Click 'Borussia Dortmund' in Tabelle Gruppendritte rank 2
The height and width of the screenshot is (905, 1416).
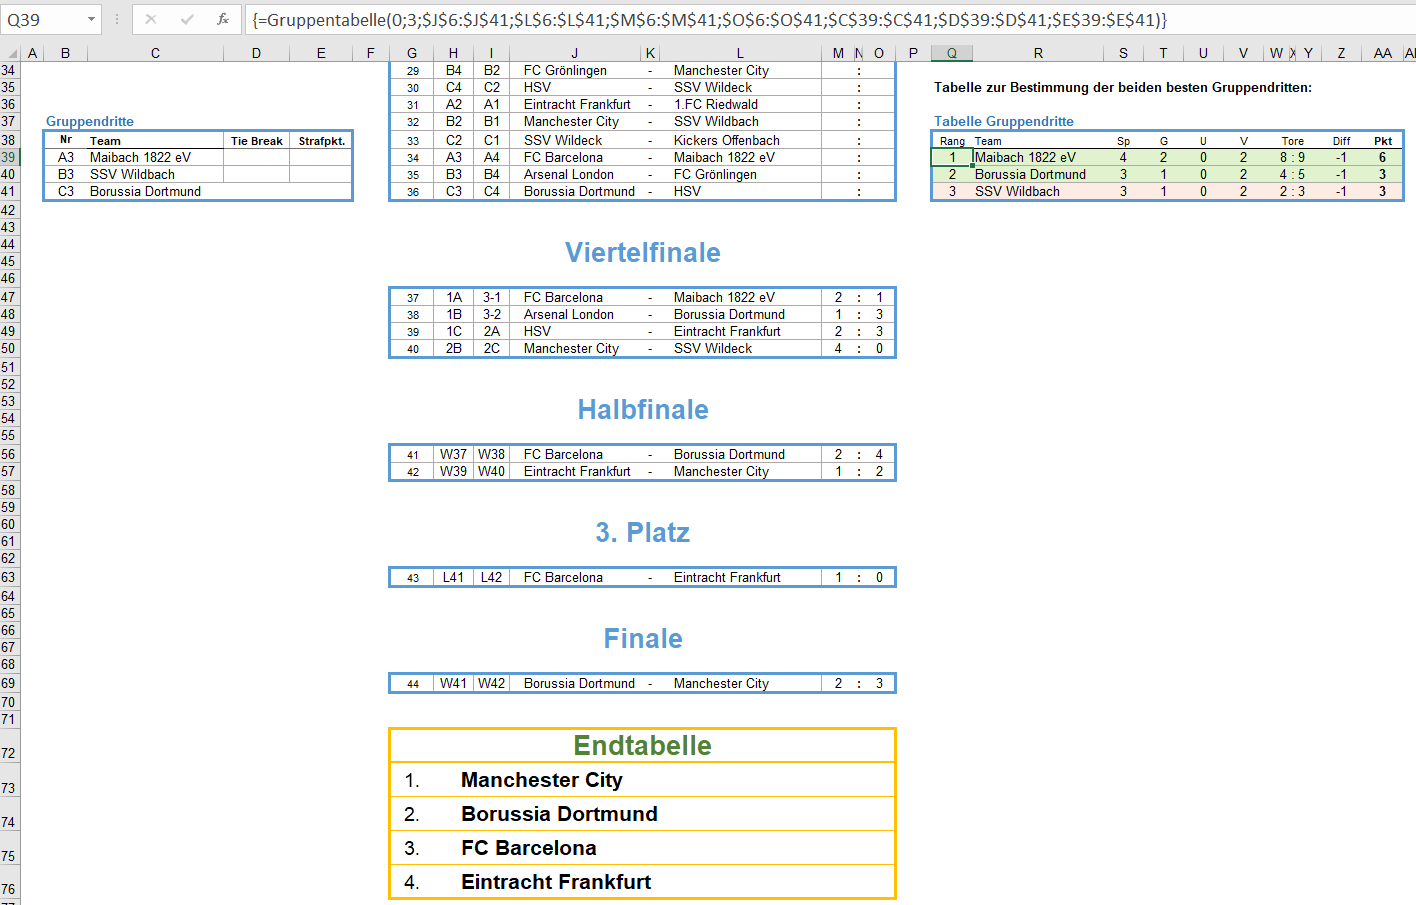tap(1030, 174)
